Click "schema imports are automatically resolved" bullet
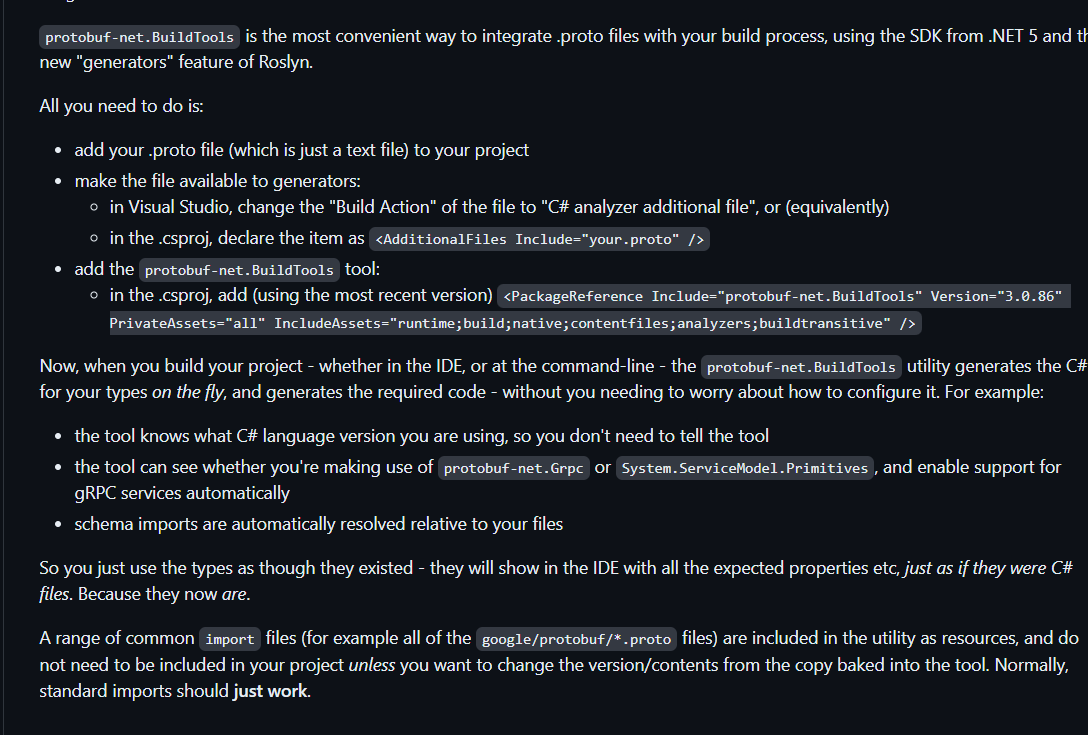Image resolution: width=1088 pixels, height=735 pixels. click(318, 524)
